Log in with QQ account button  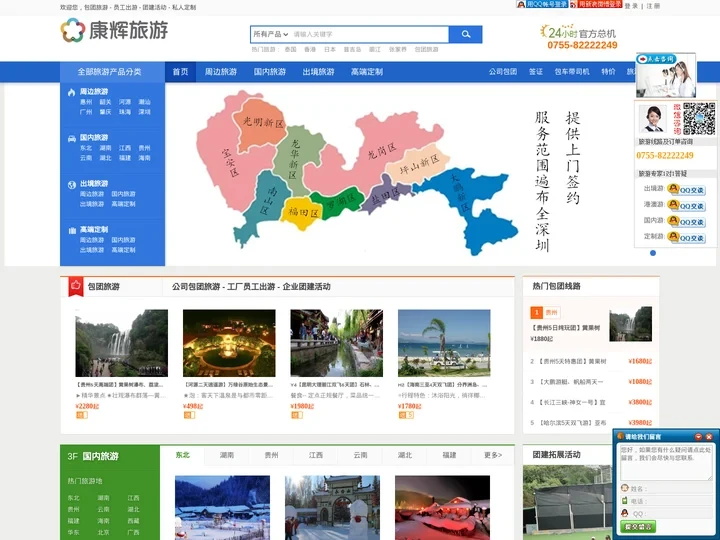542,4
